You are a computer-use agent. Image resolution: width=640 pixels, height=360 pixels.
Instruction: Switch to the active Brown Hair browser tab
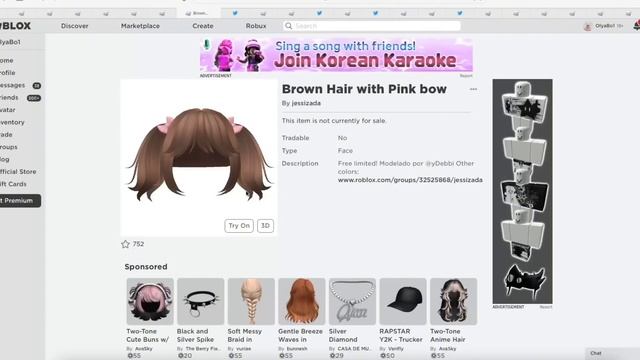(x=199, y=13)
